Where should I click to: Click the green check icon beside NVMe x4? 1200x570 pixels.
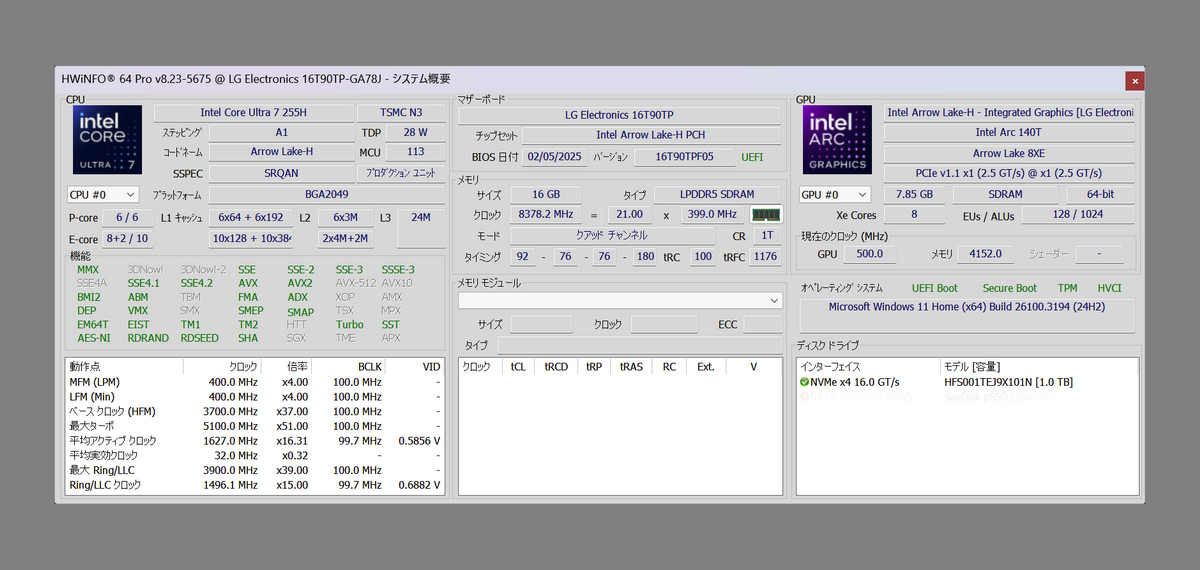tap(804, 382)
